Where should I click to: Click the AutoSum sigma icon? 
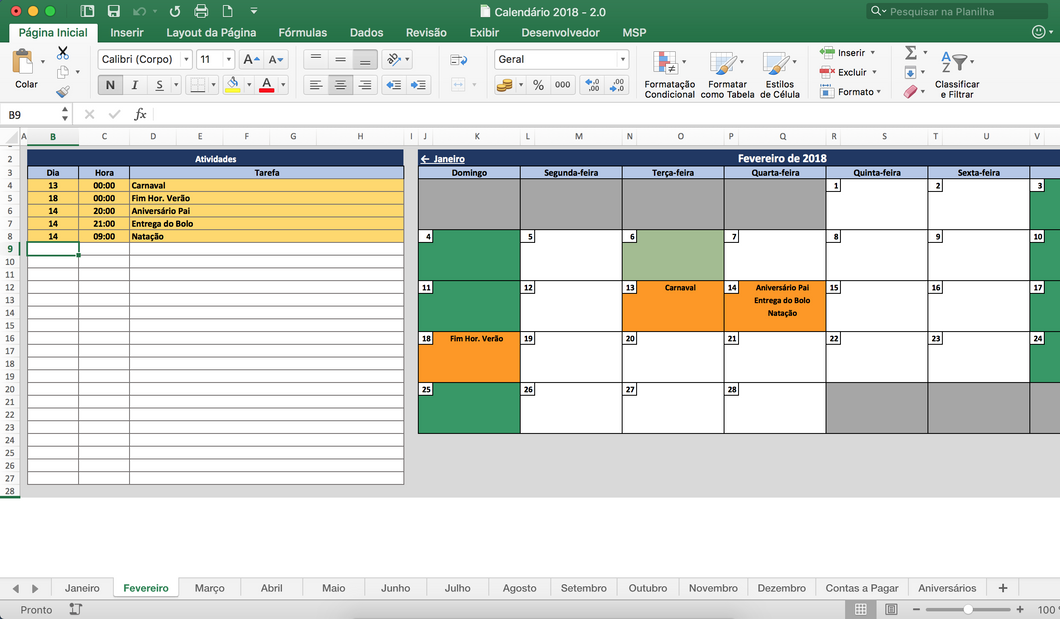(911, 53)
